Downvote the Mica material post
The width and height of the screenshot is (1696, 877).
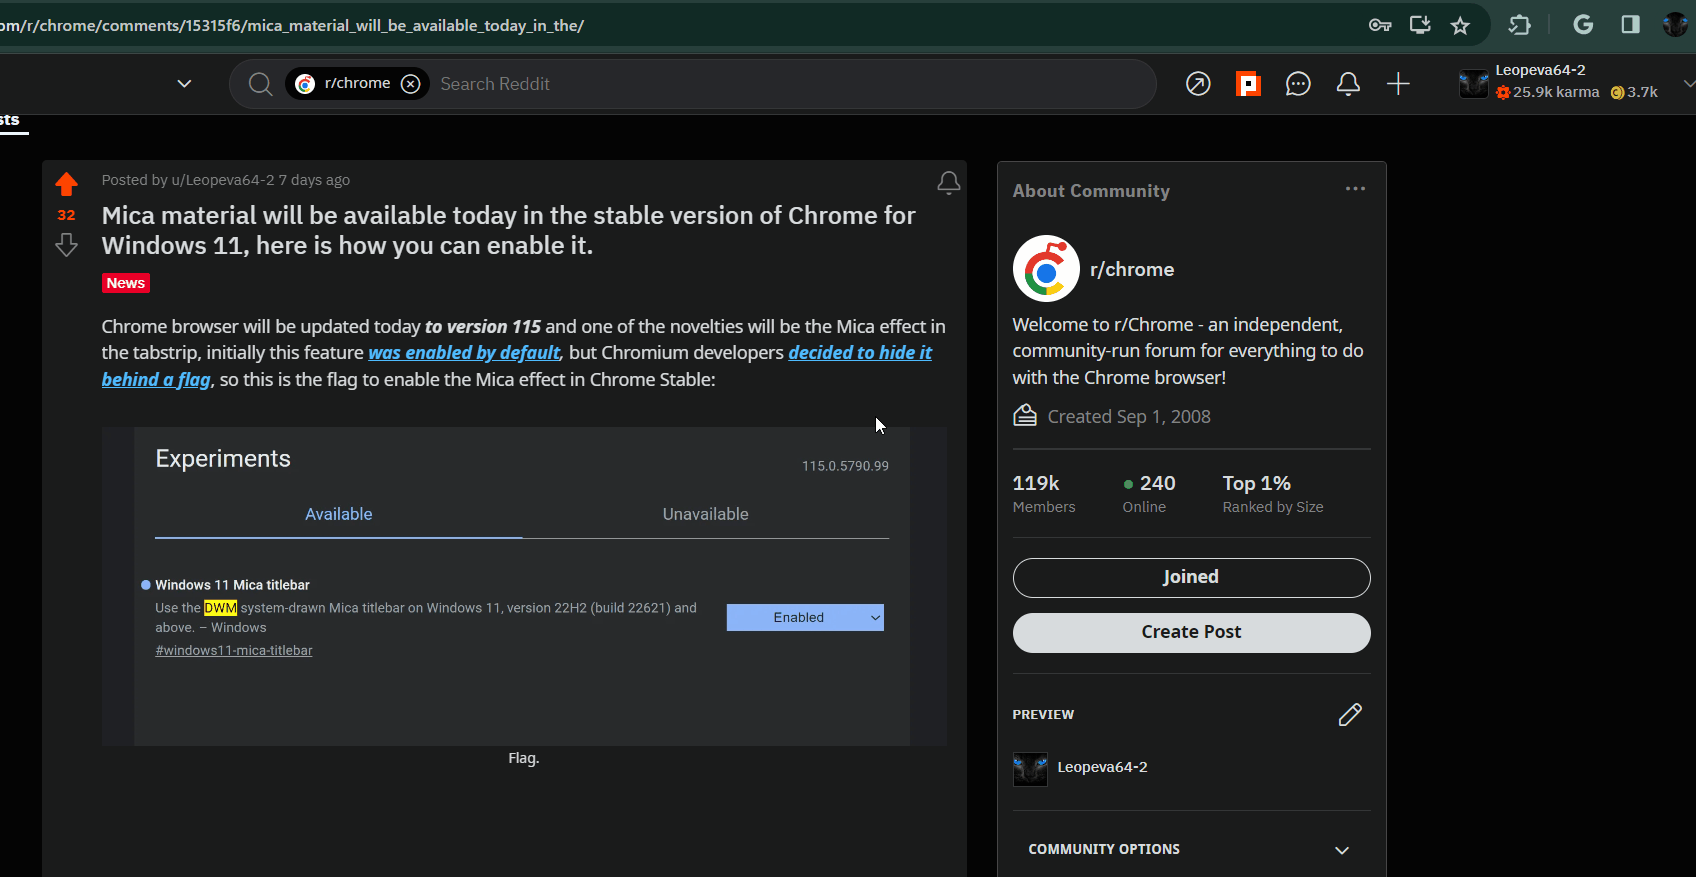[x=66, y=245]
